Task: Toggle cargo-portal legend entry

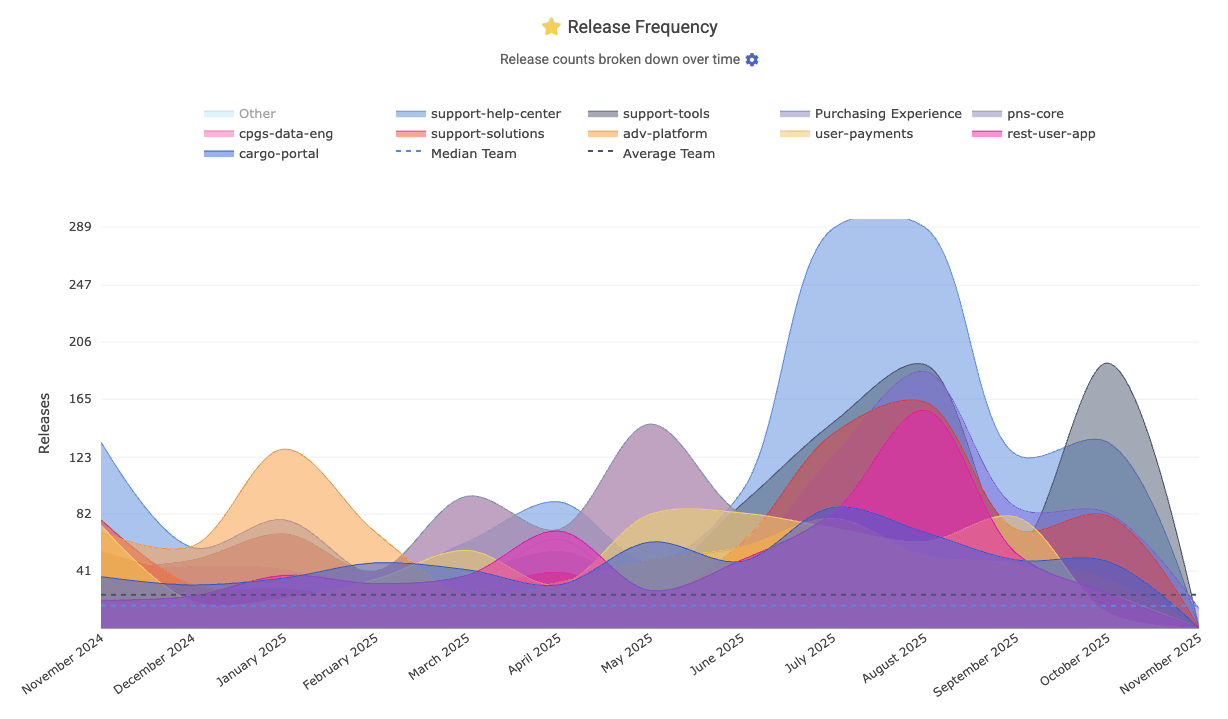Action: pos(278,154)
